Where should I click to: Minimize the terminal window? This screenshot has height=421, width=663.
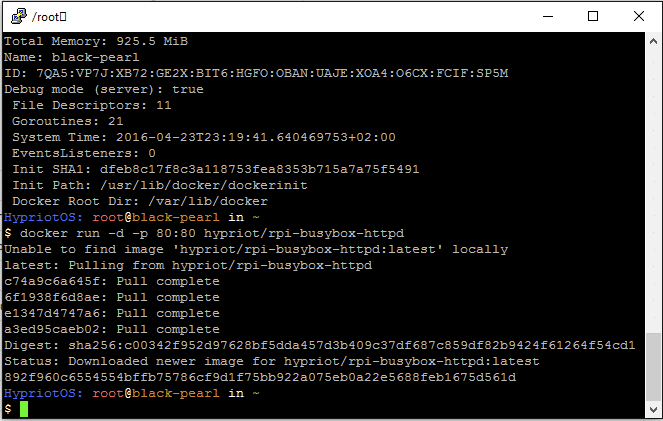pyautogui.click(x=548, y=16)
